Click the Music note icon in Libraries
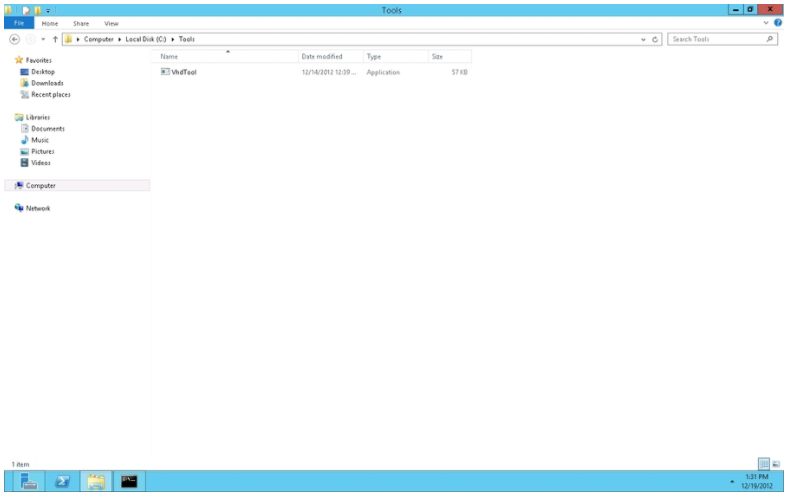This screenshot has width=790, height=497. (24, 140)
